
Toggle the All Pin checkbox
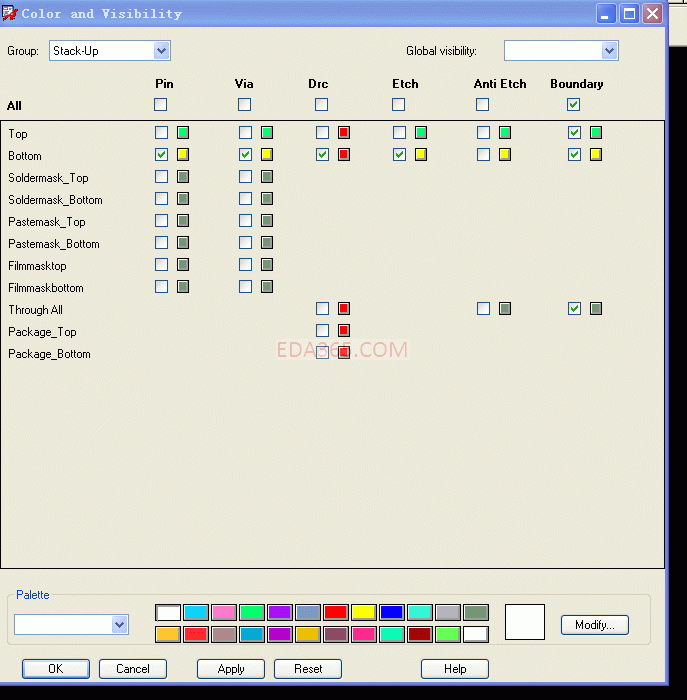161,104
